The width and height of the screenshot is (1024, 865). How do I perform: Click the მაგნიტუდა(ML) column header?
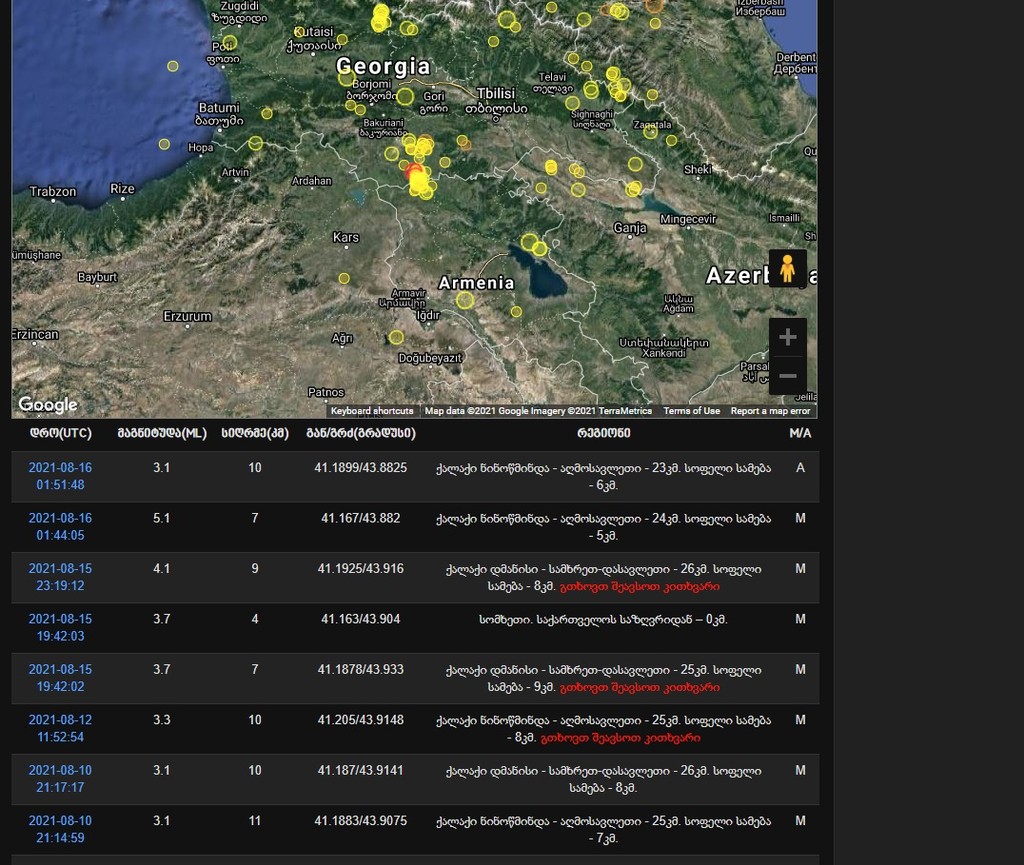pyautogui.click(x=162, y=434)
